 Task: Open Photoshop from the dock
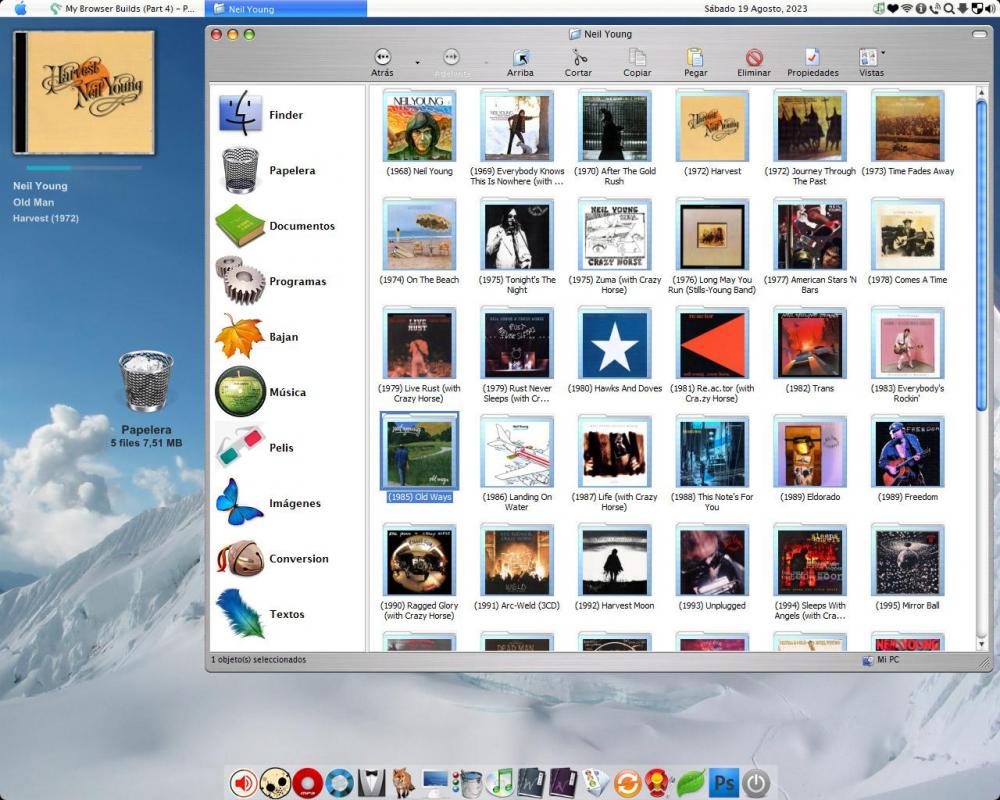722,783
